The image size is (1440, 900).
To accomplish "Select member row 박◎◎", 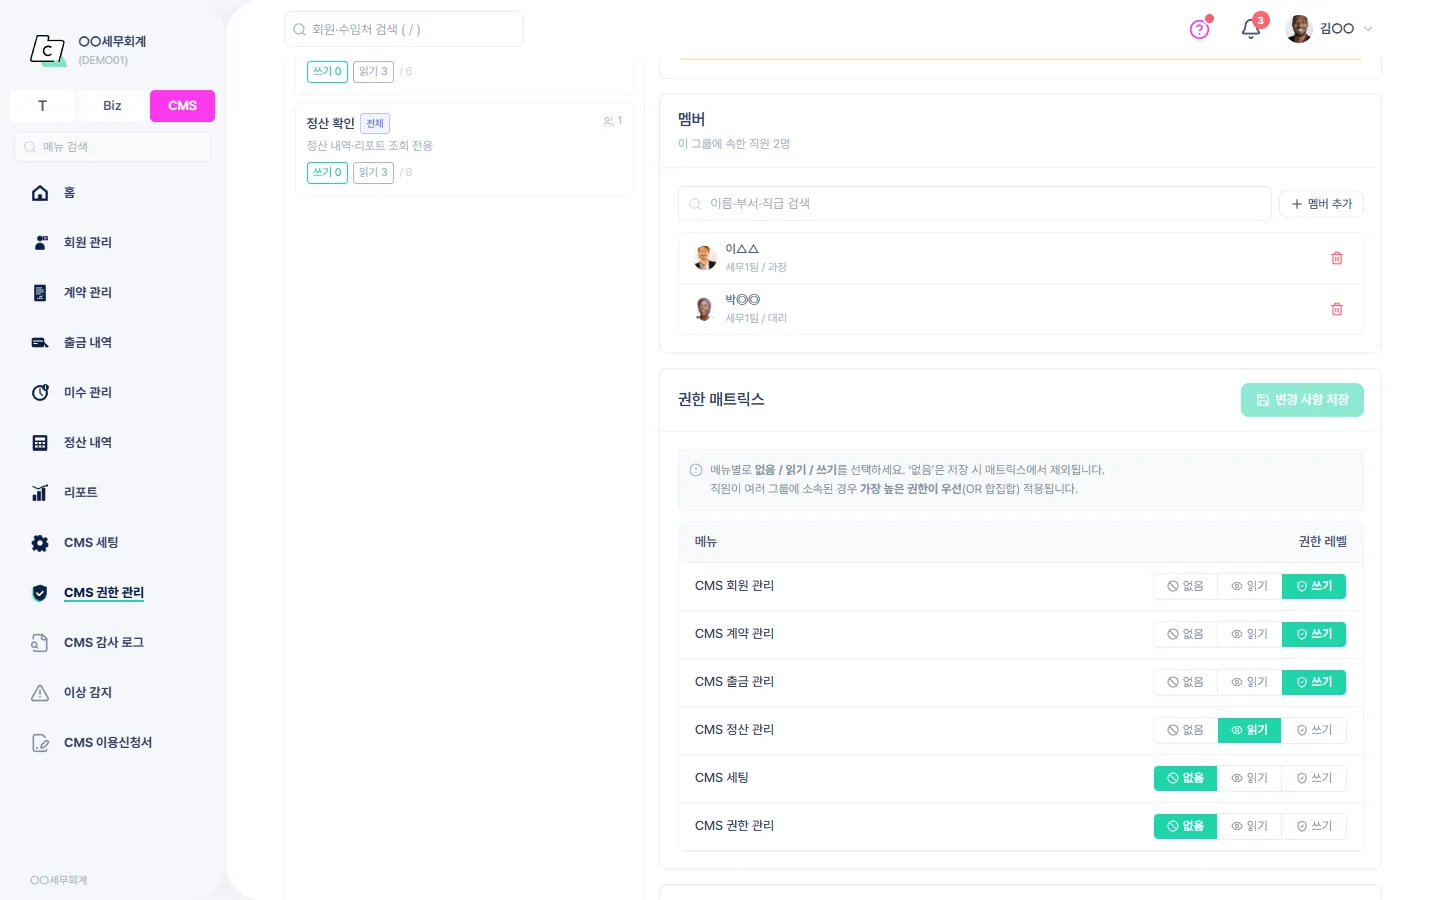I will (x=1020, y=309).
